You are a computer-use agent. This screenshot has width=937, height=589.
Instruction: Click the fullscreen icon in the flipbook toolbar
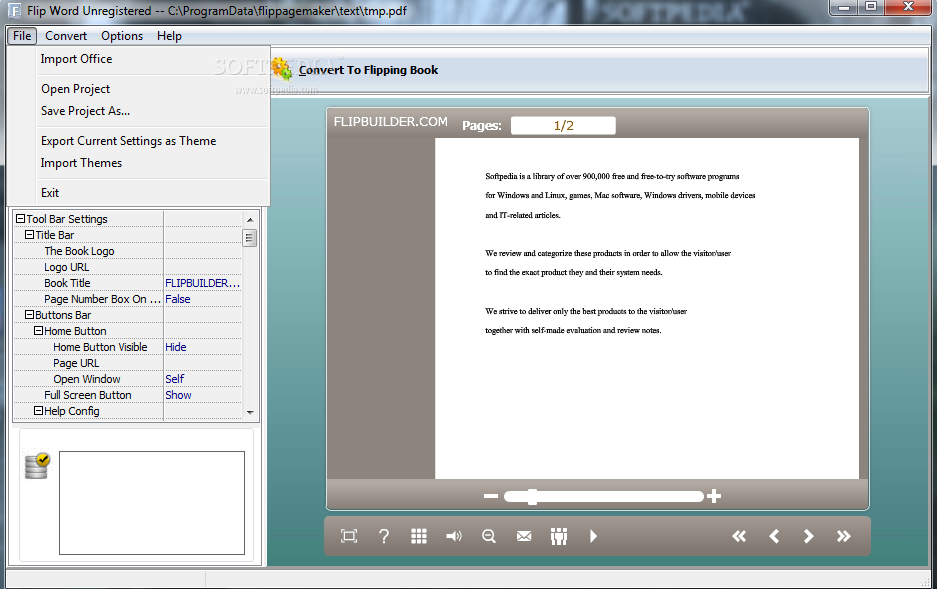(x=349, y=536)
